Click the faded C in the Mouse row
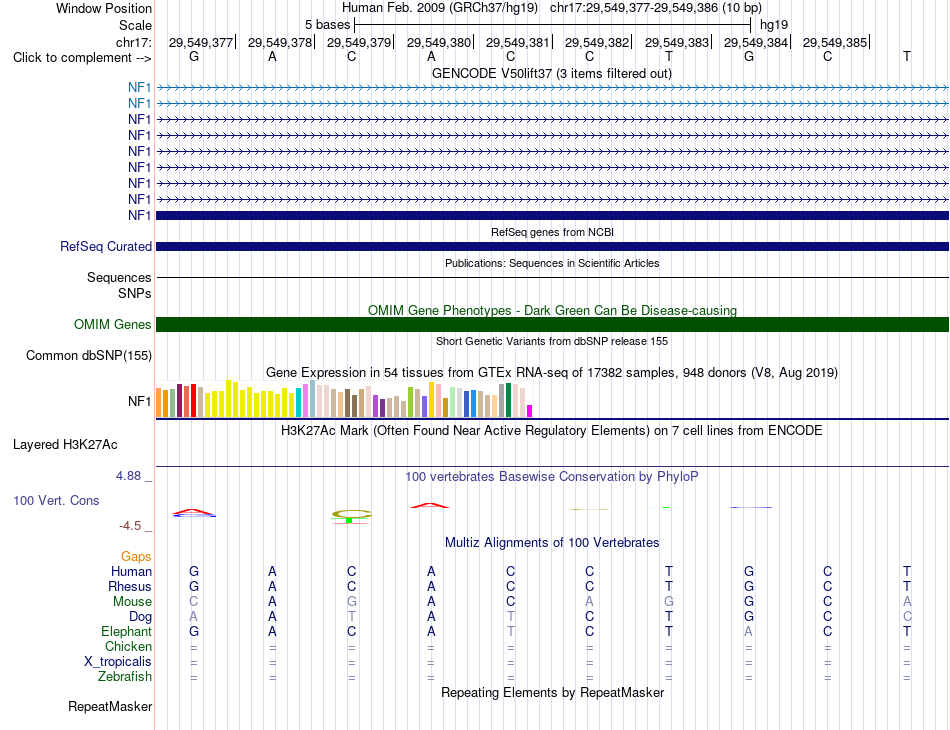The height and width of the screenshot is (730, 950). 194,602
